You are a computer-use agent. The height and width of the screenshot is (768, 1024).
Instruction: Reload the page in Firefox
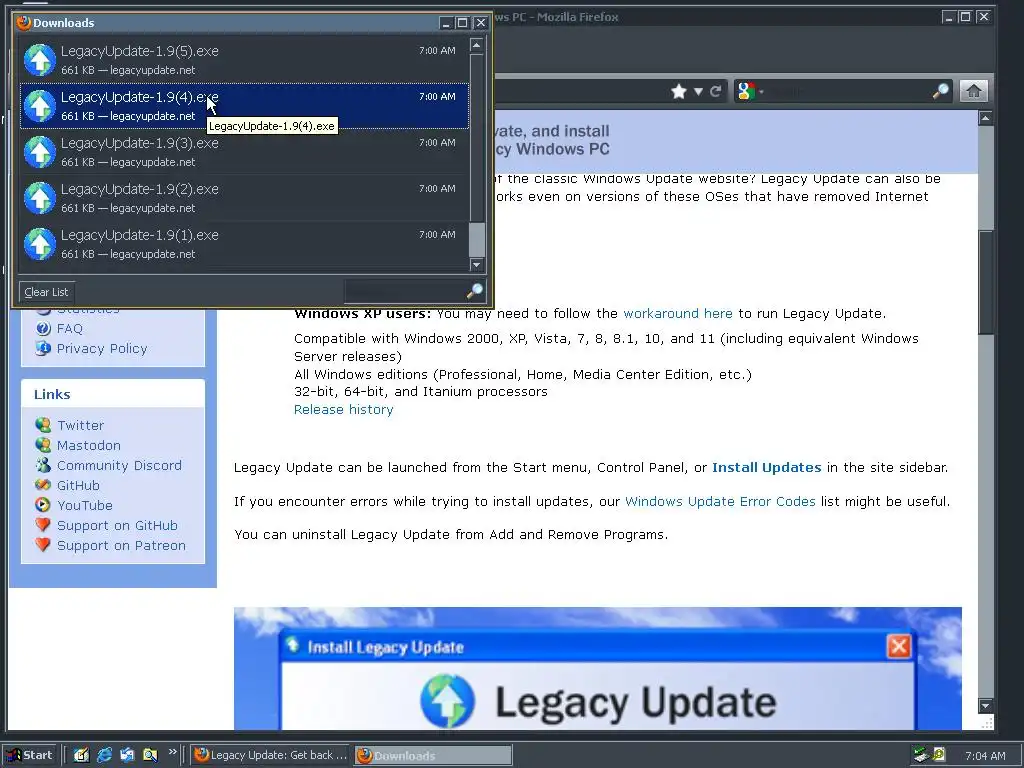[715, 91]
